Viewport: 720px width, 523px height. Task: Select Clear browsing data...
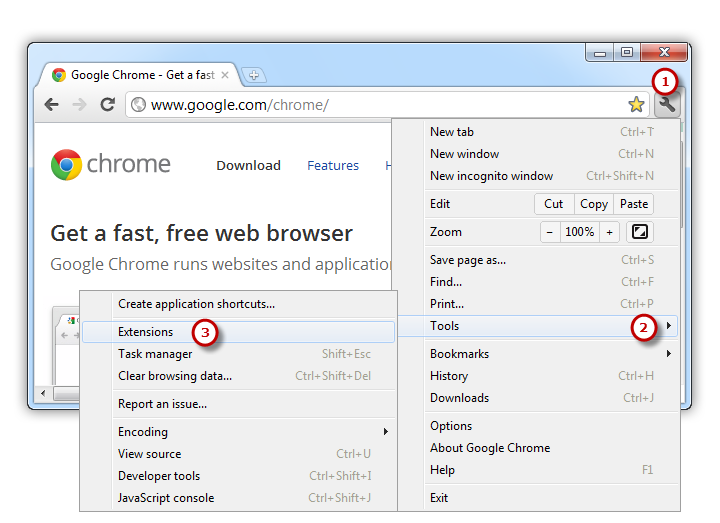pos(254,376)
